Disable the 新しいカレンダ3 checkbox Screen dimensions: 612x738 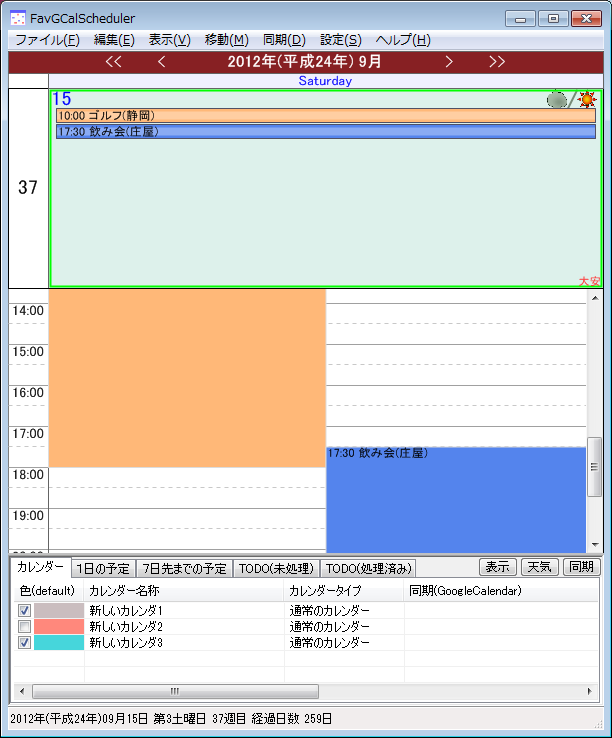coord(25,643)
